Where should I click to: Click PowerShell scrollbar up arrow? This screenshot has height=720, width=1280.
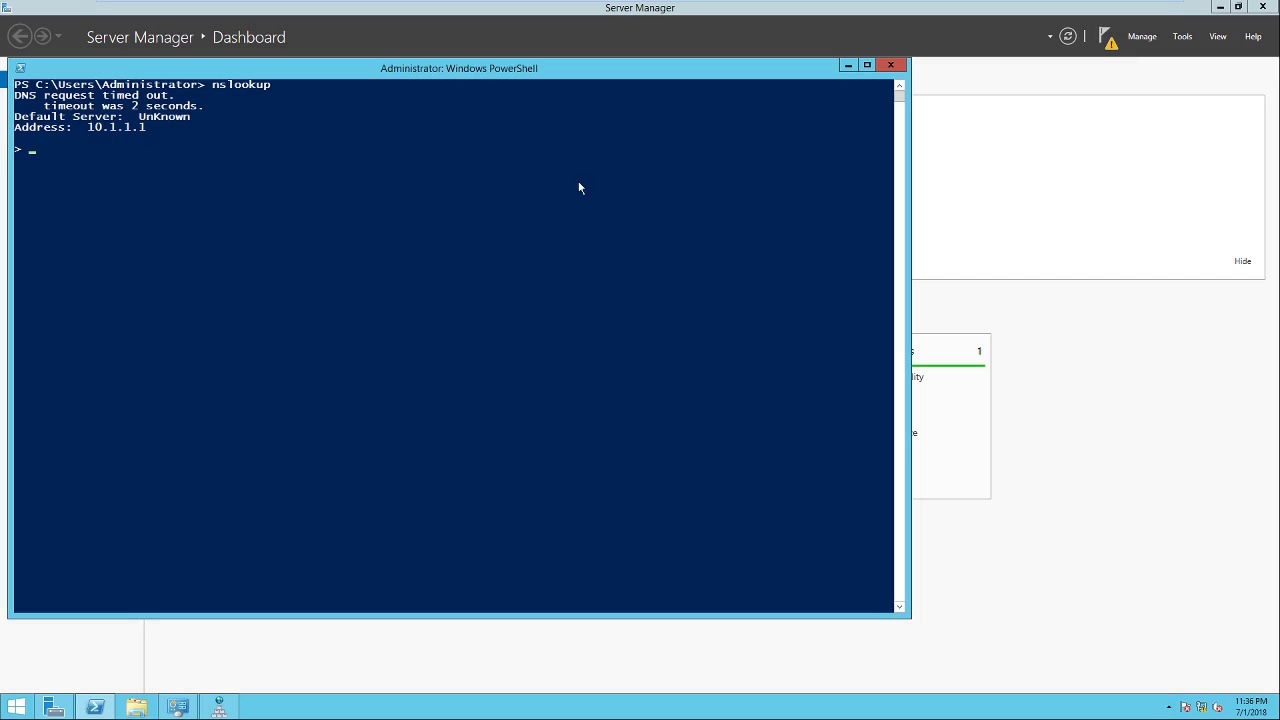[x=899, y=86]
